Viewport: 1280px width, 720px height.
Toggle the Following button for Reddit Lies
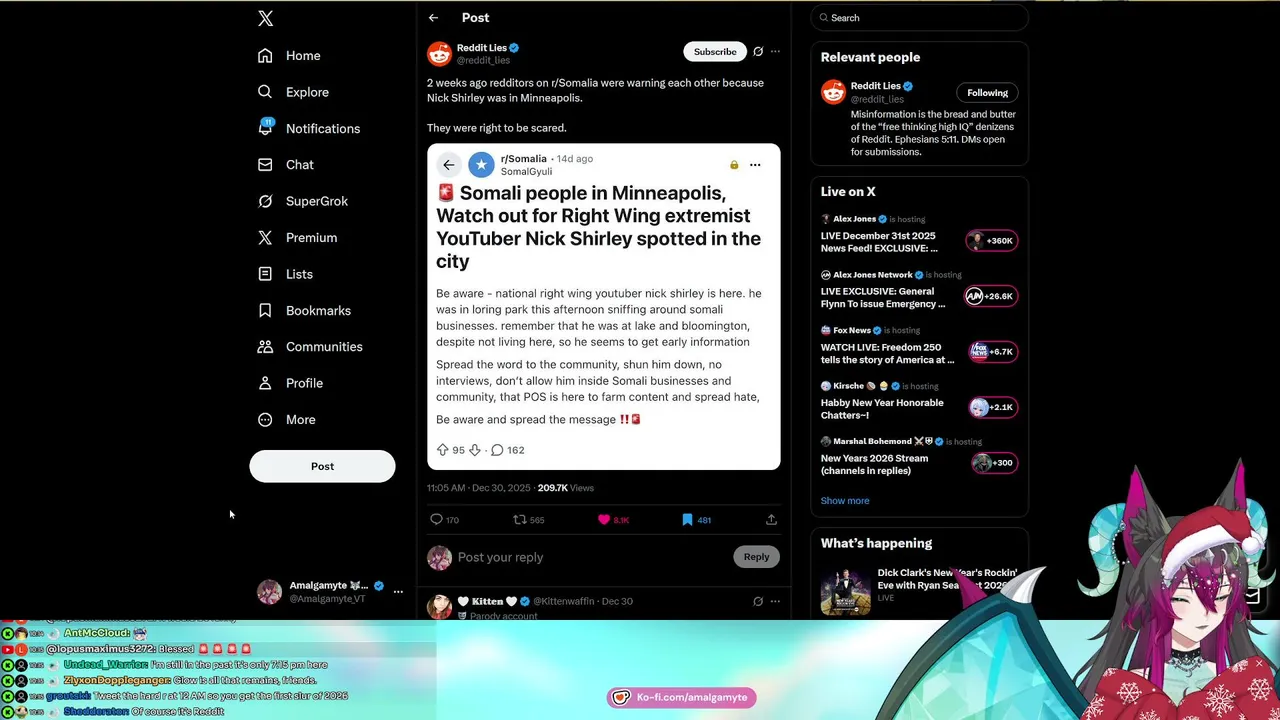pos(987,93)
